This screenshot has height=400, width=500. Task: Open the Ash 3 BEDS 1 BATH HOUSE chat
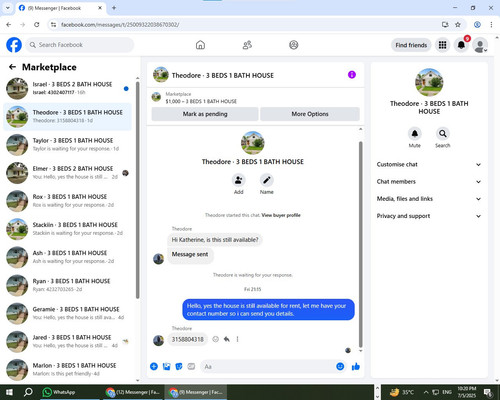pos(67,257)
